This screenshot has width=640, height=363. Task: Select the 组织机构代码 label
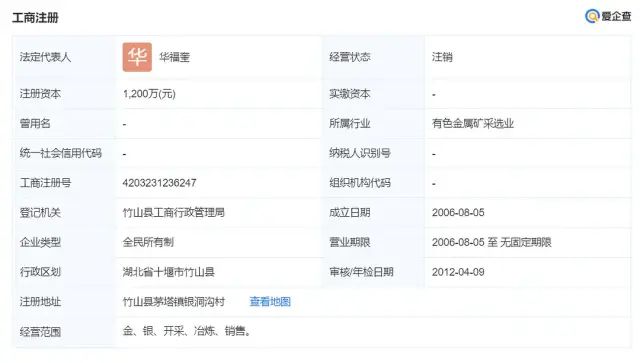[360, 183]
